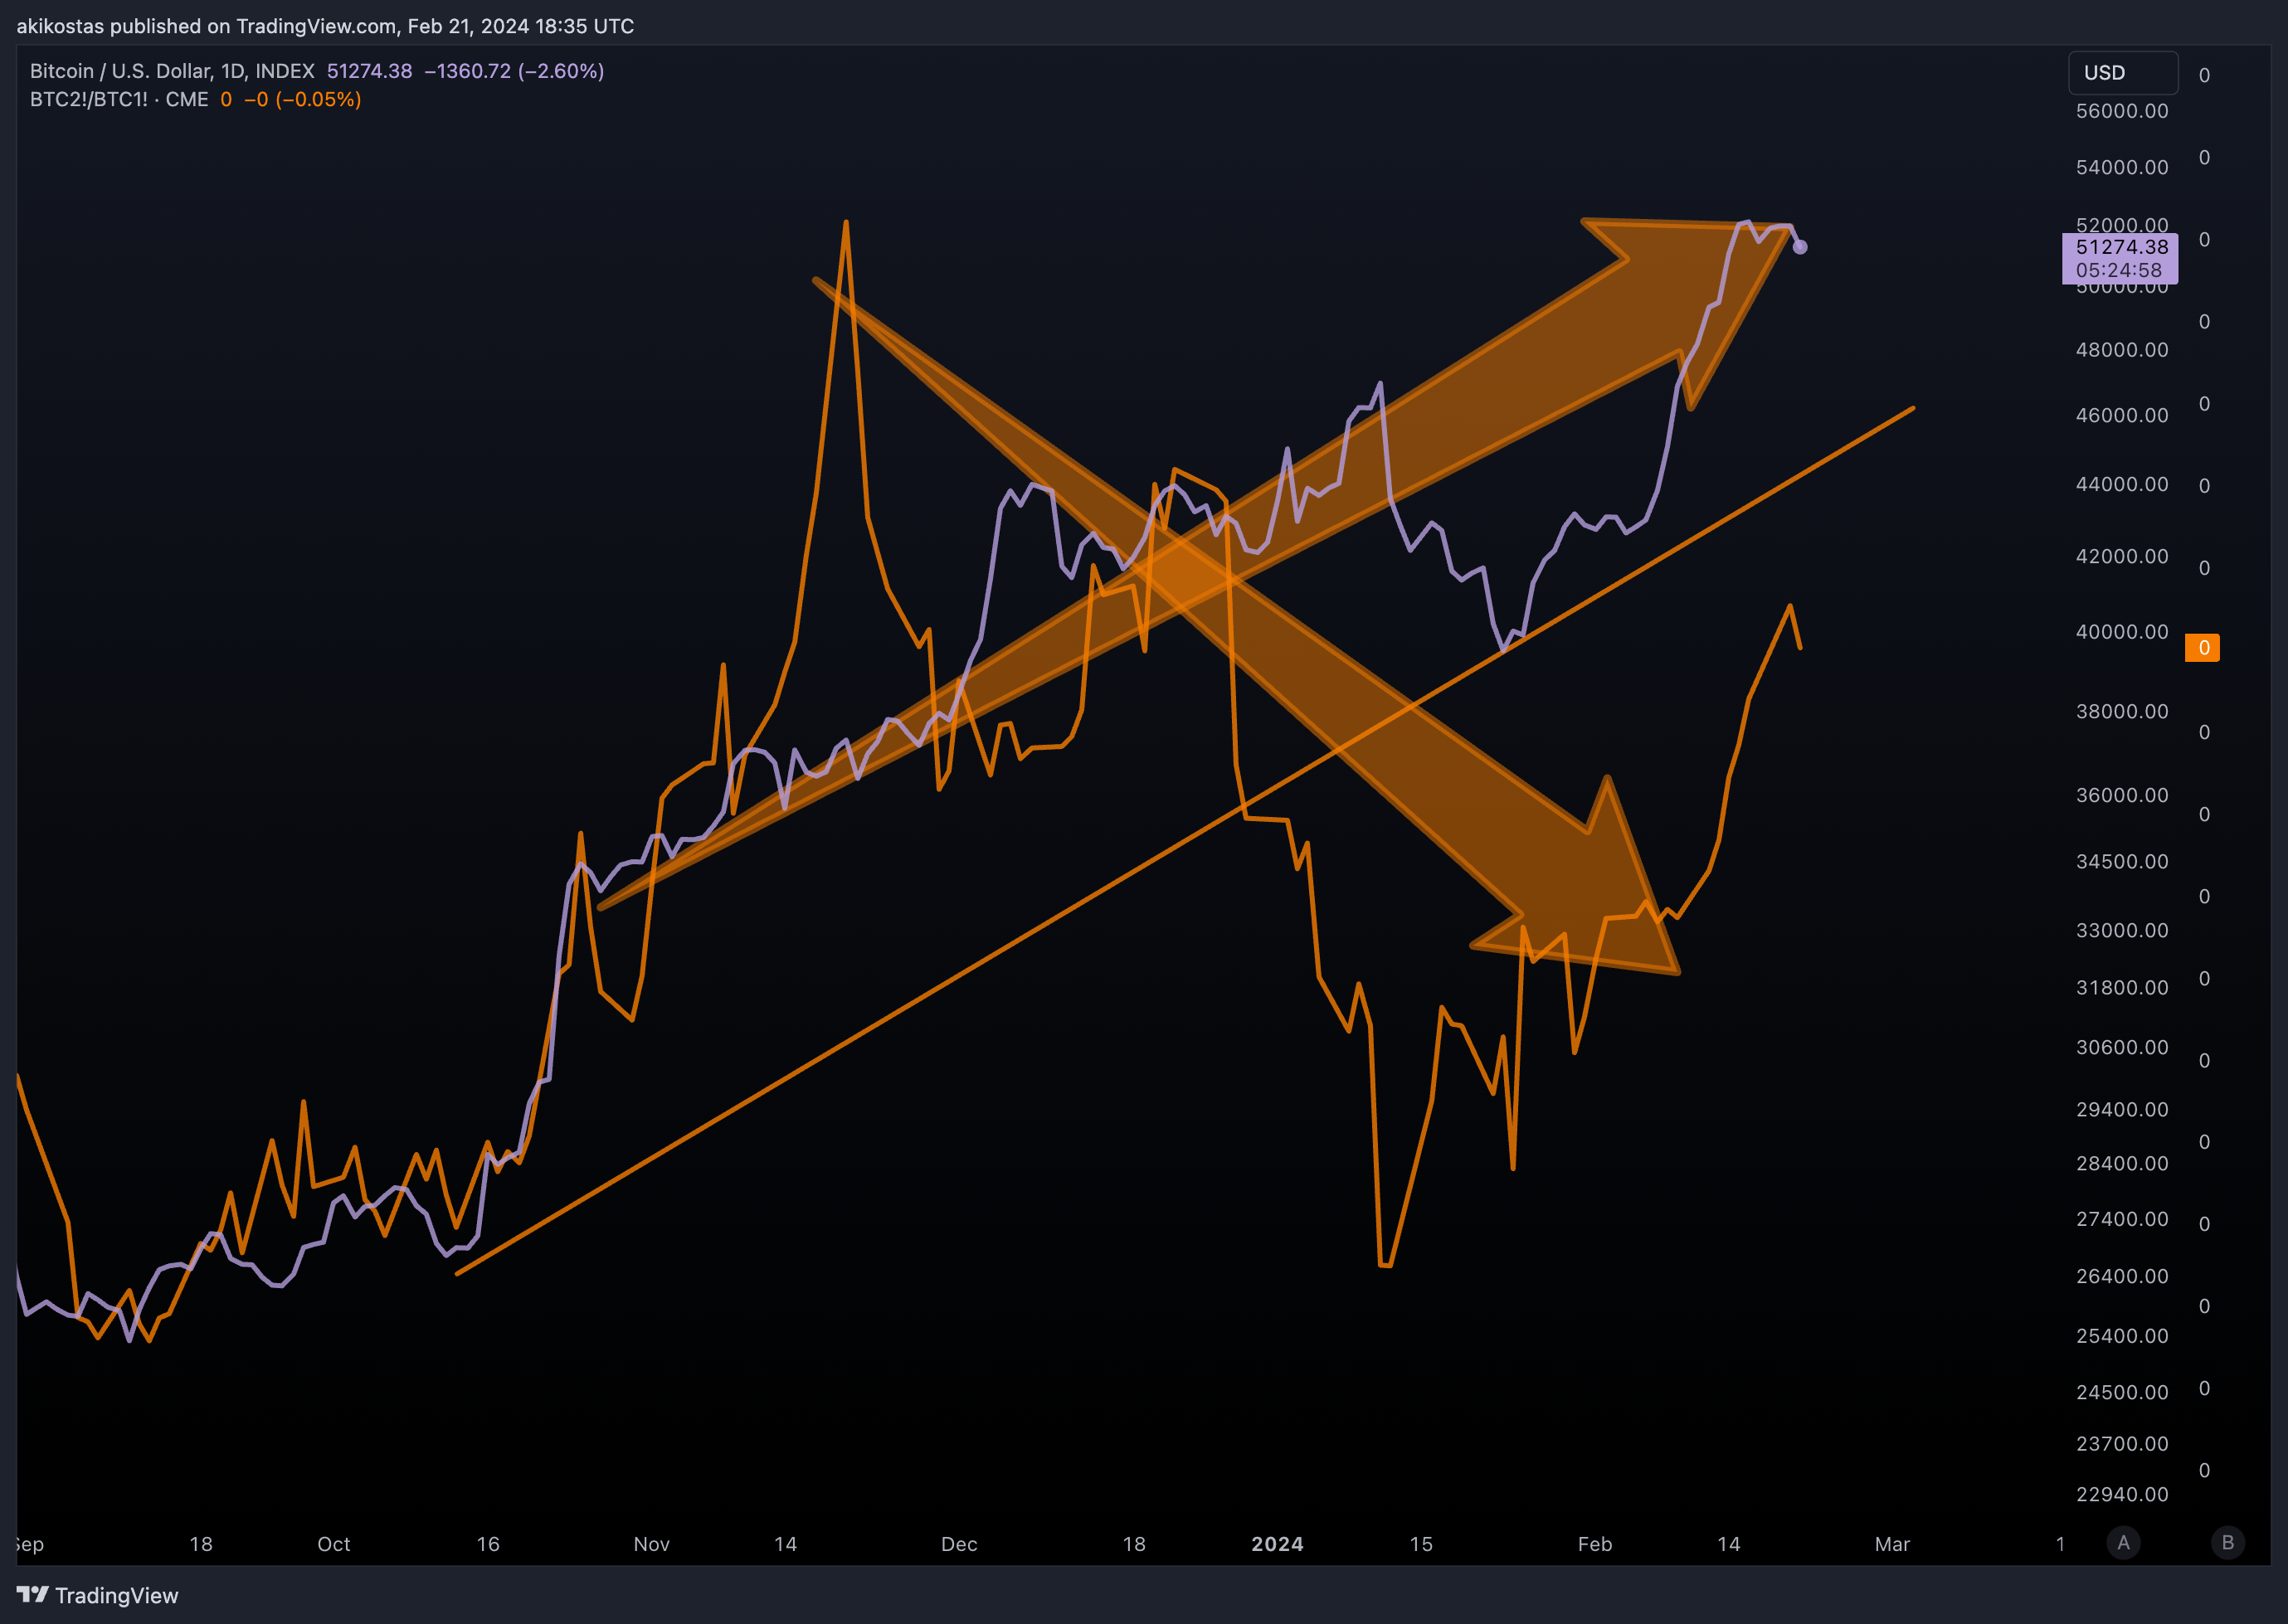Image resolution: width=2288 pixels, height=1624 pixels.
Task: Click the 23700.00 price axis label
Action: 2122,1444
